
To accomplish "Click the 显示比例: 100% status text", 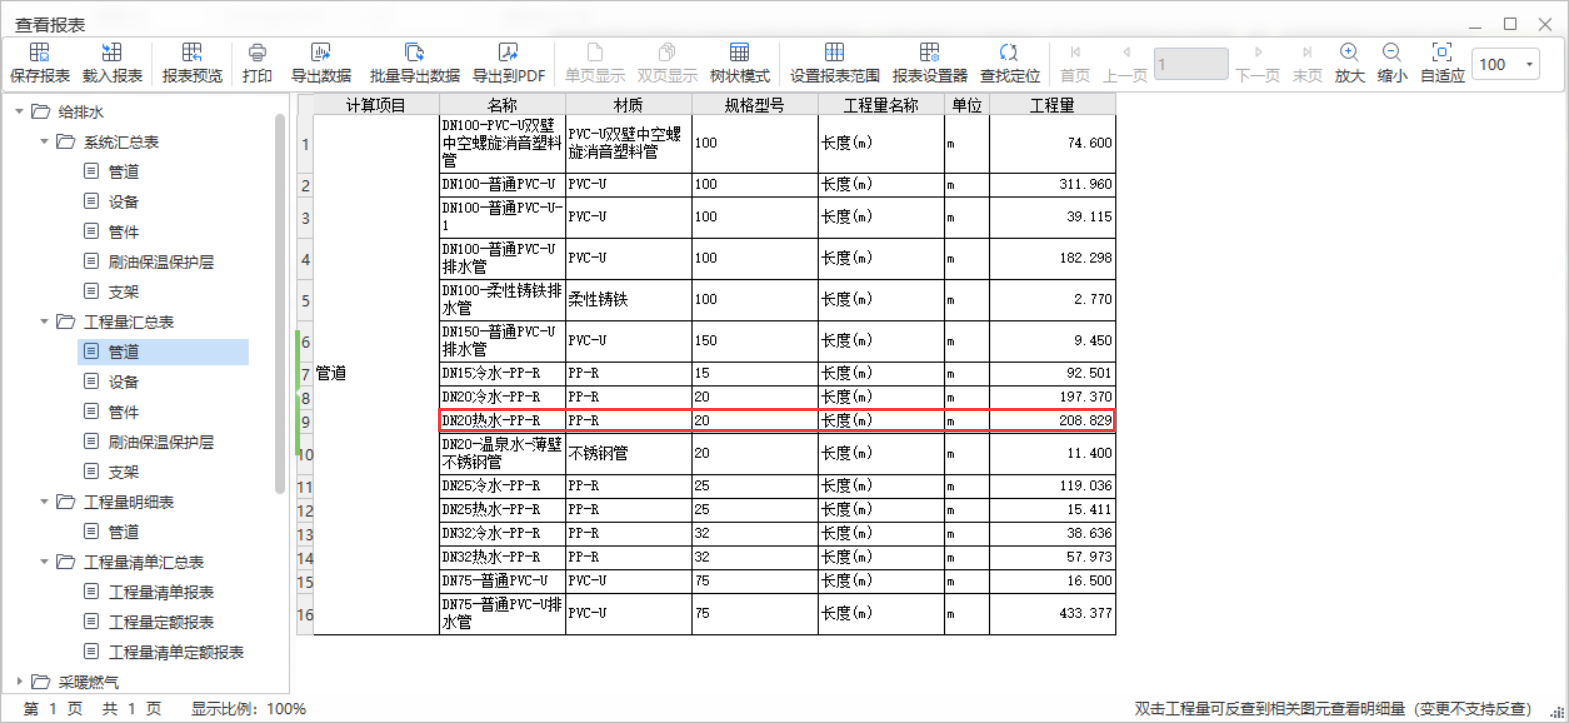I will click(x=248, y=708).
